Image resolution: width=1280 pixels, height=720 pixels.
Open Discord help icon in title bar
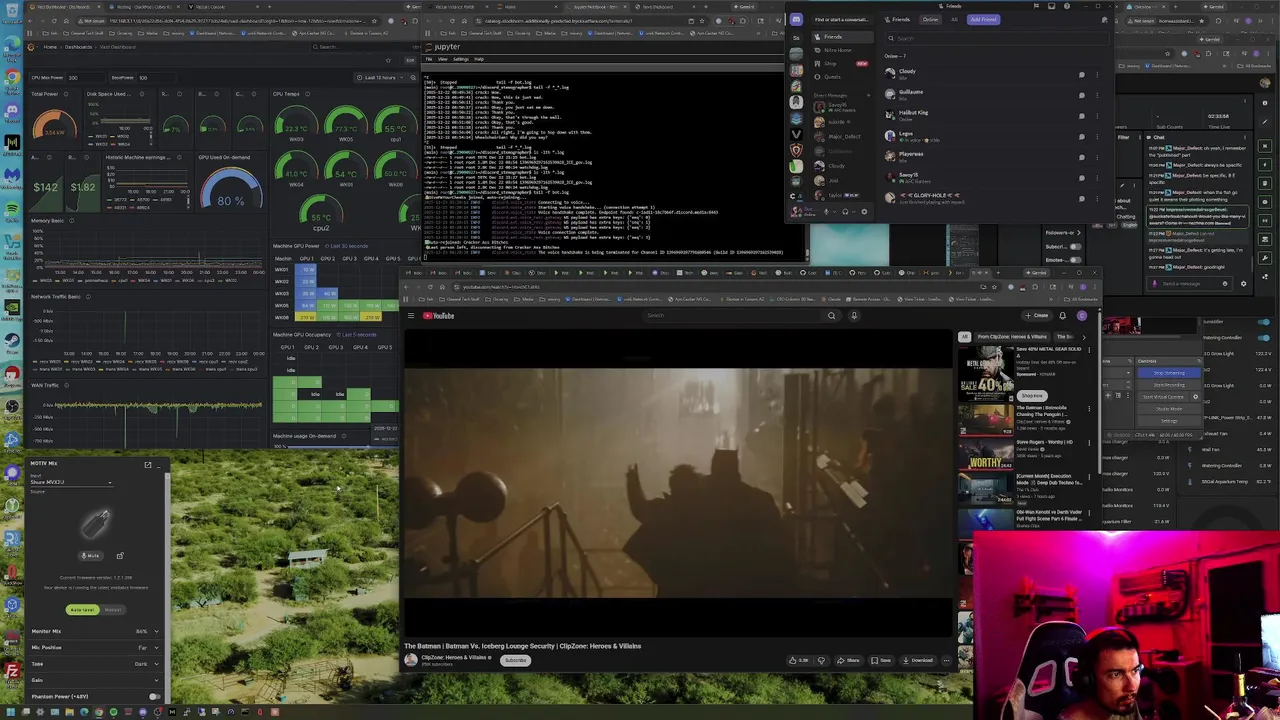coord(1067,6)
